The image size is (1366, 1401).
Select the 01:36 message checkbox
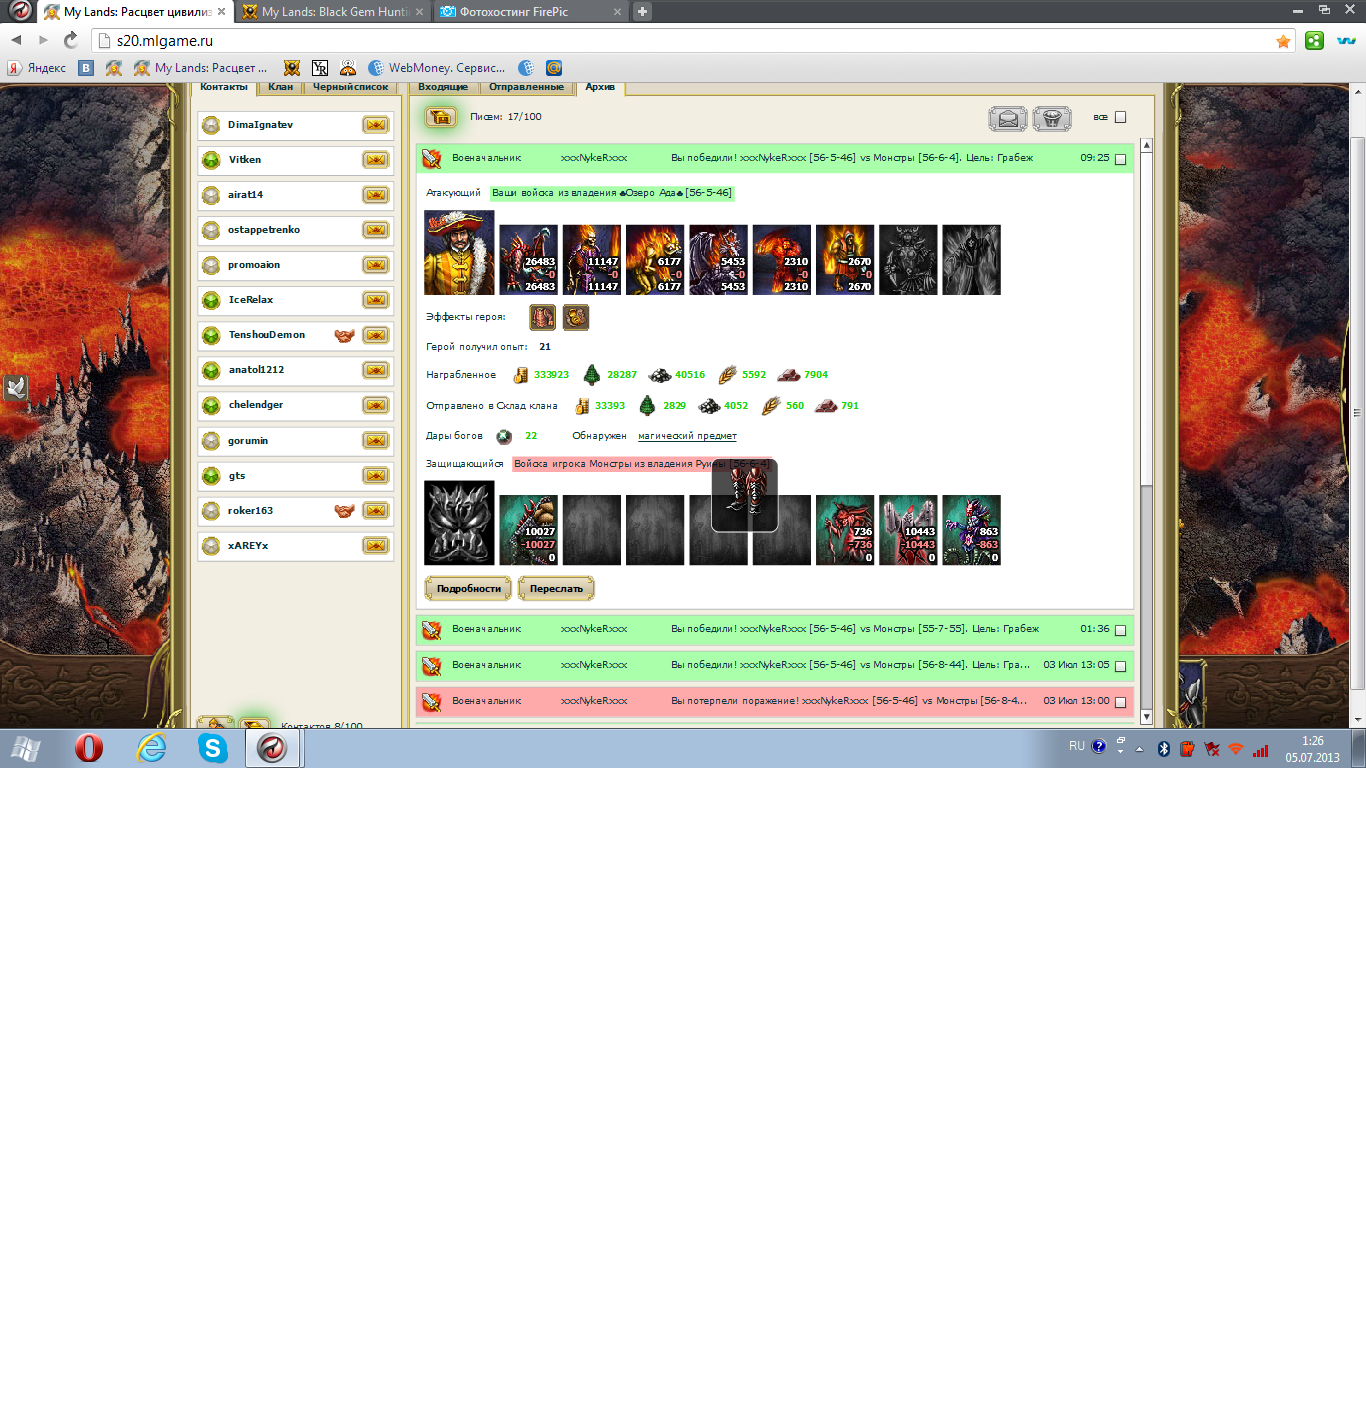click(1120, 630)
